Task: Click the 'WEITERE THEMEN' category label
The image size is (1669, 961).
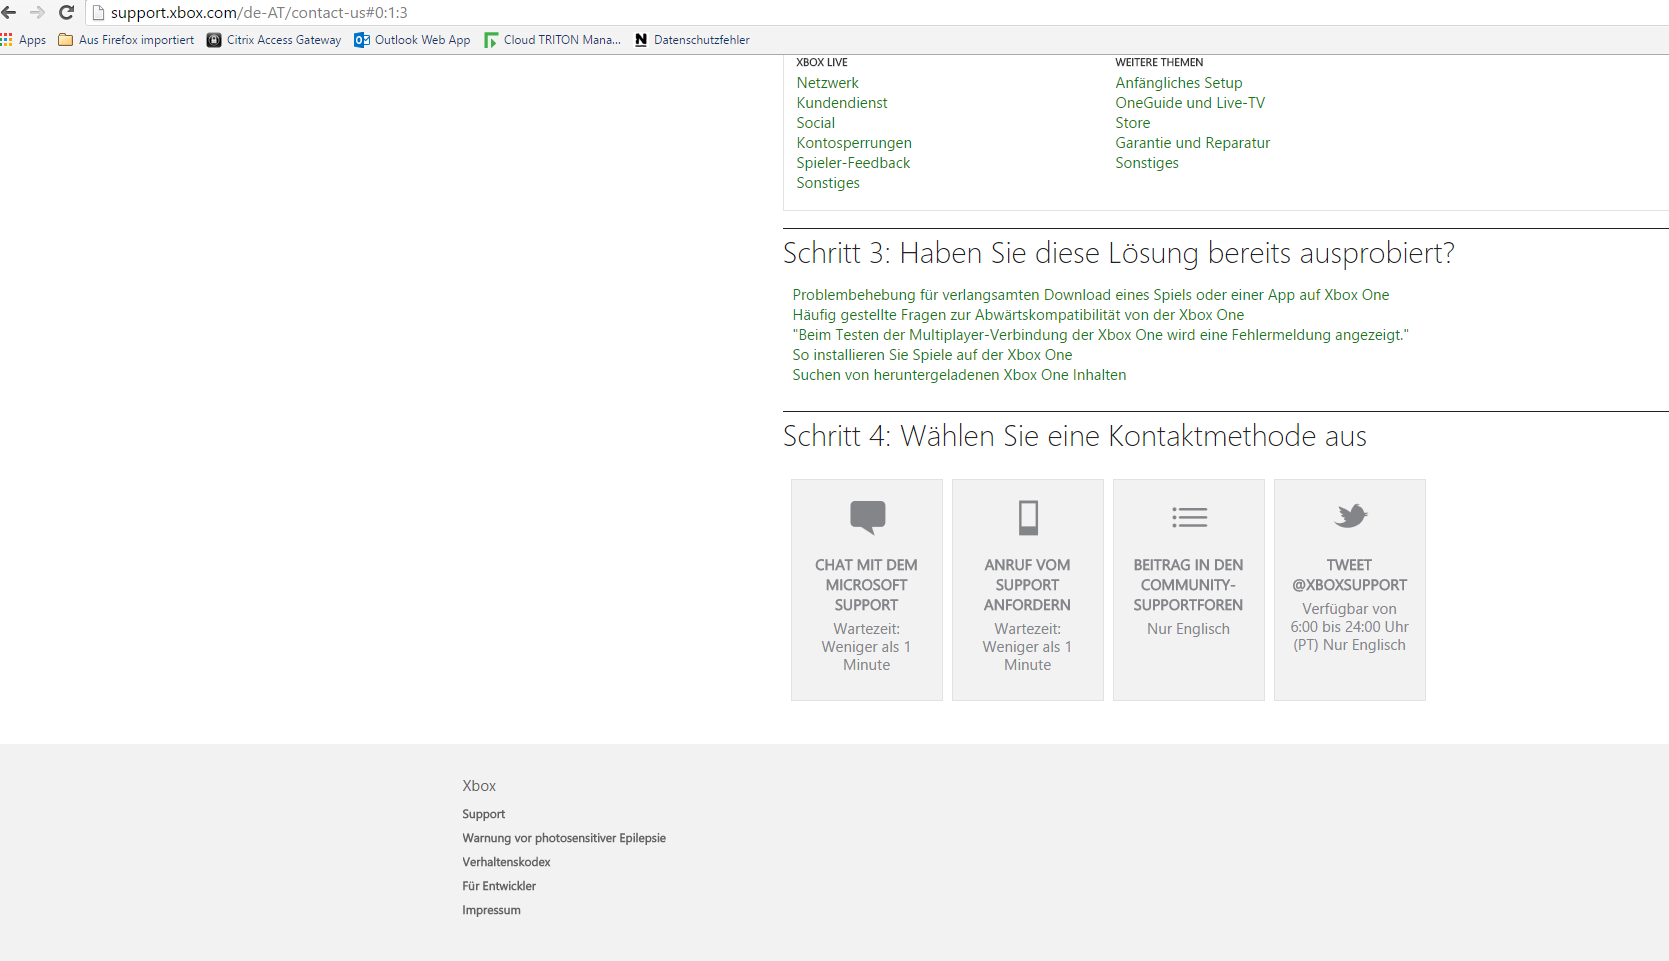Action: pos(1159,62)
